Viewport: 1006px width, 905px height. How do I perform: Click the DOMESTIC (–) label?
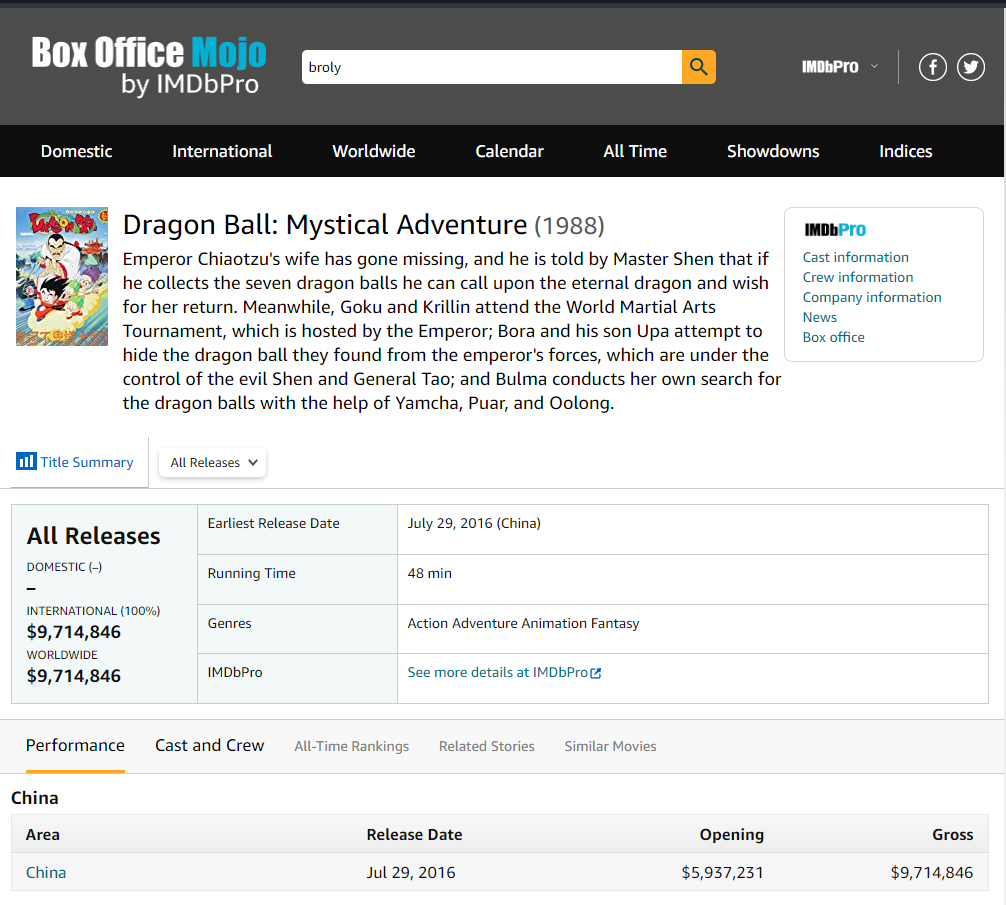[x=64, y=567]
